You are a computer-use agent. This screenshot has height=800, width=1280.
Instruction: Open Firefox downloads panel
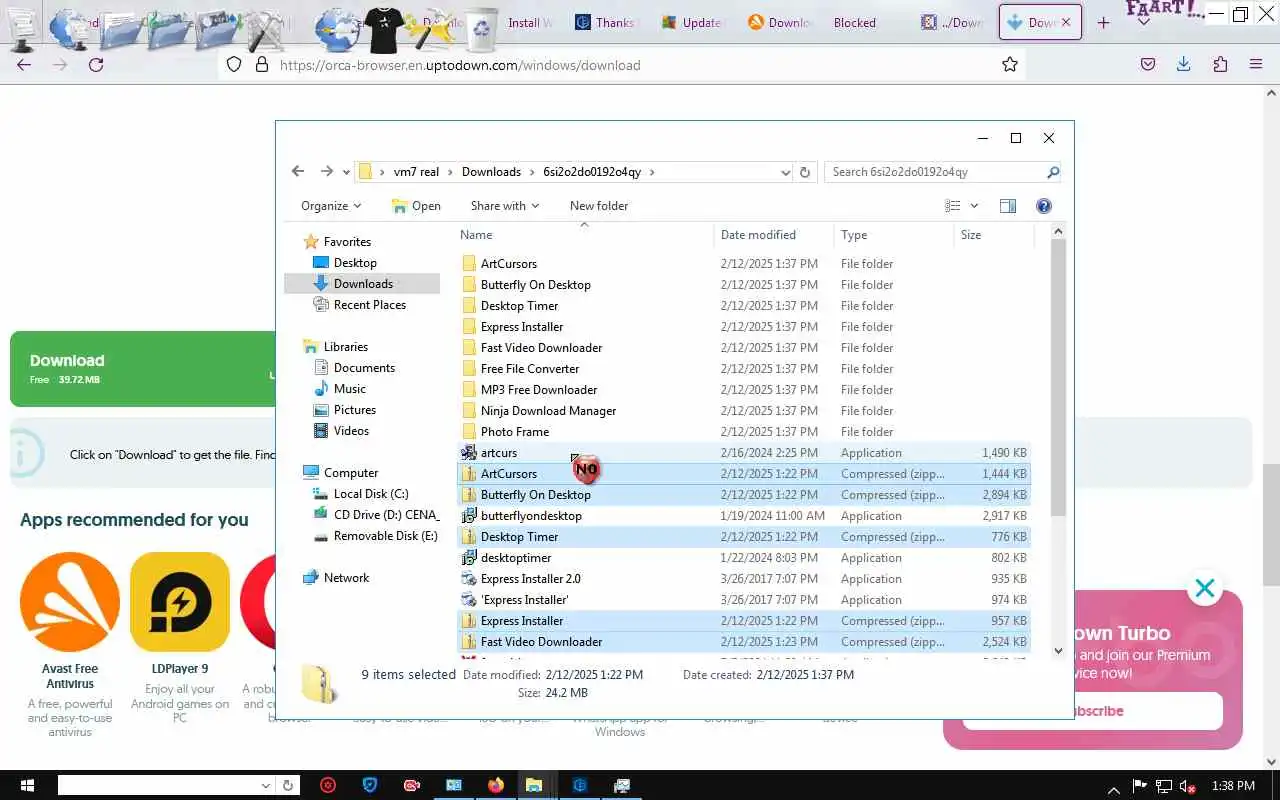click(x=1184, y=64)
